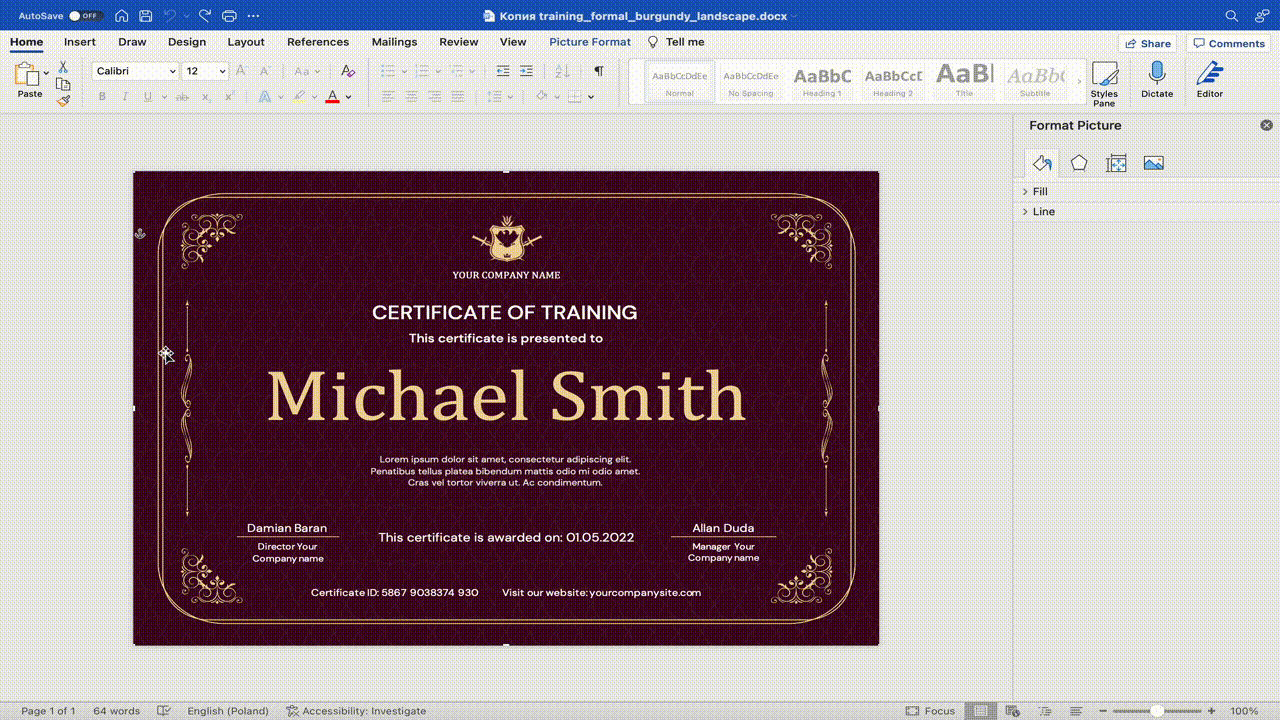The height and width of the screenshot is (720, 1280).
Task: Click the Clear Formatting icon
Action: (347, 71)
